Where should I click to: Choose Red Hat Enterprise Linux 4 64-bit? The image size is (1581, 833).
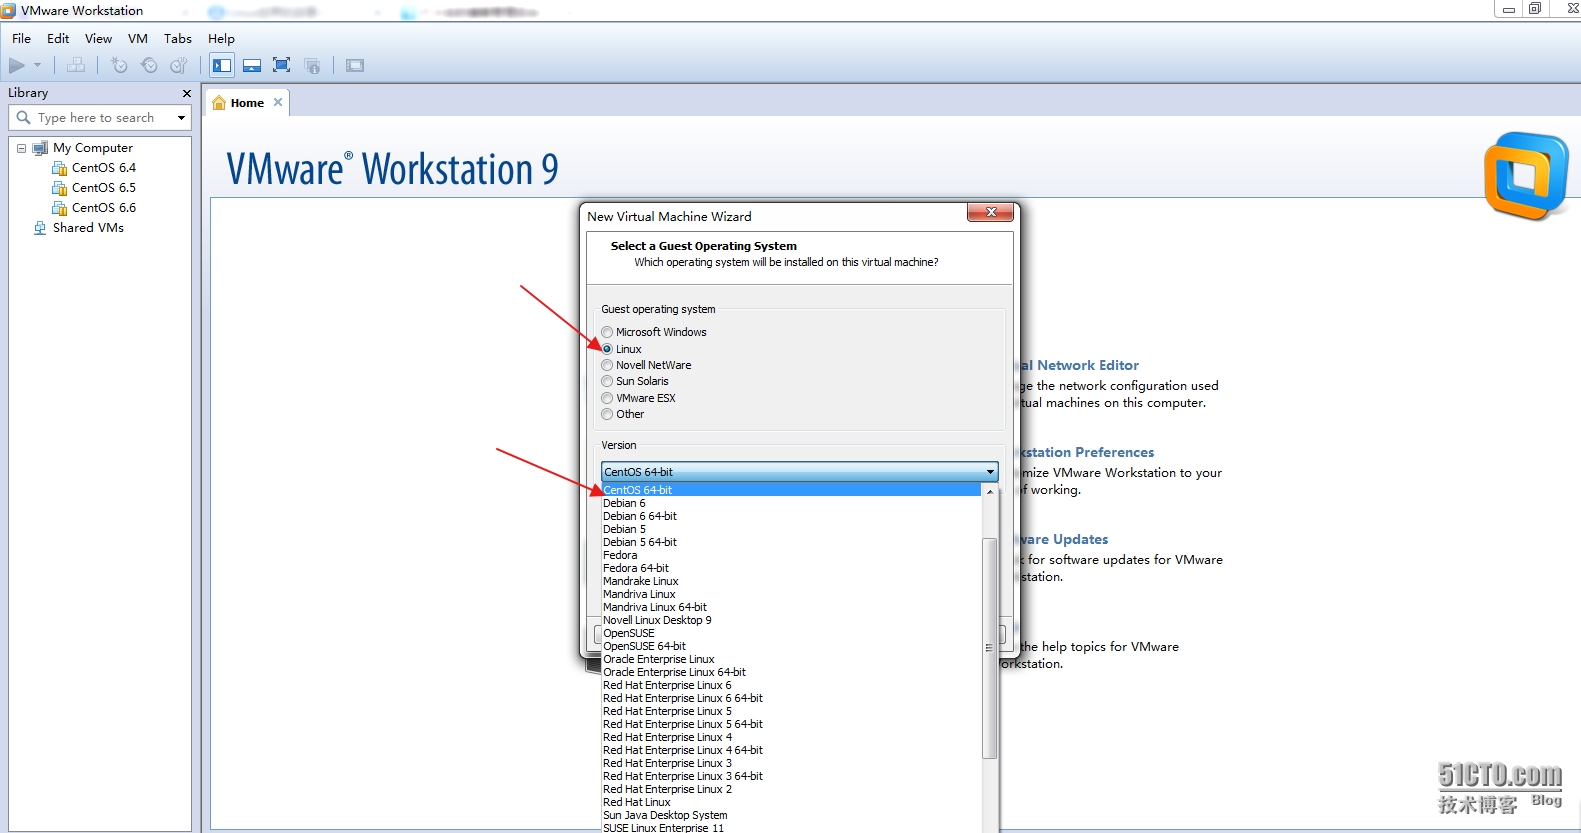coord(791,750)
